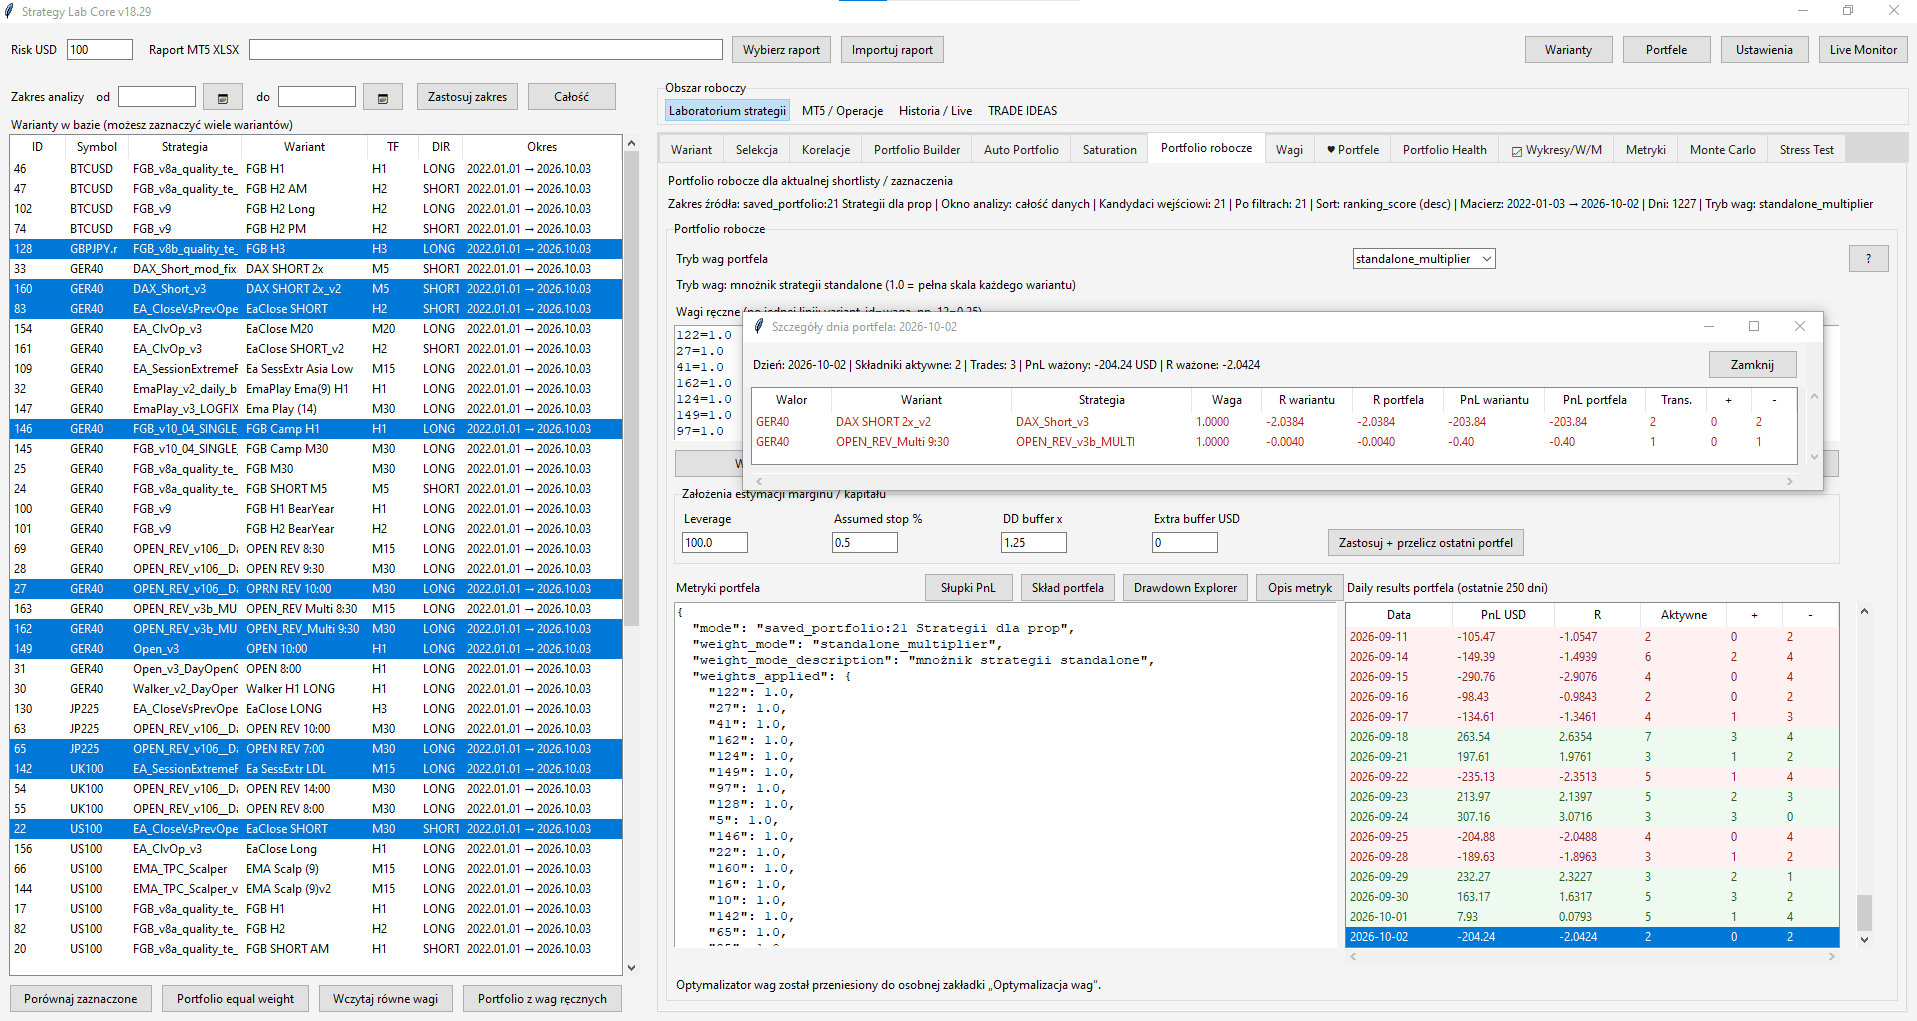
Task: Click the Zamknij button in the day details popup
Action: pyautogui.click(x=1752, y=365)
